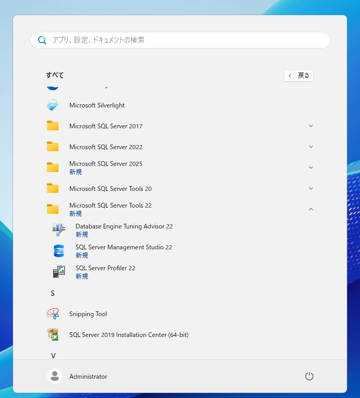Screen dimensions: 360x398
Task: Select the Microsoft SQL Server Tools 20 label
Action: 110,189
